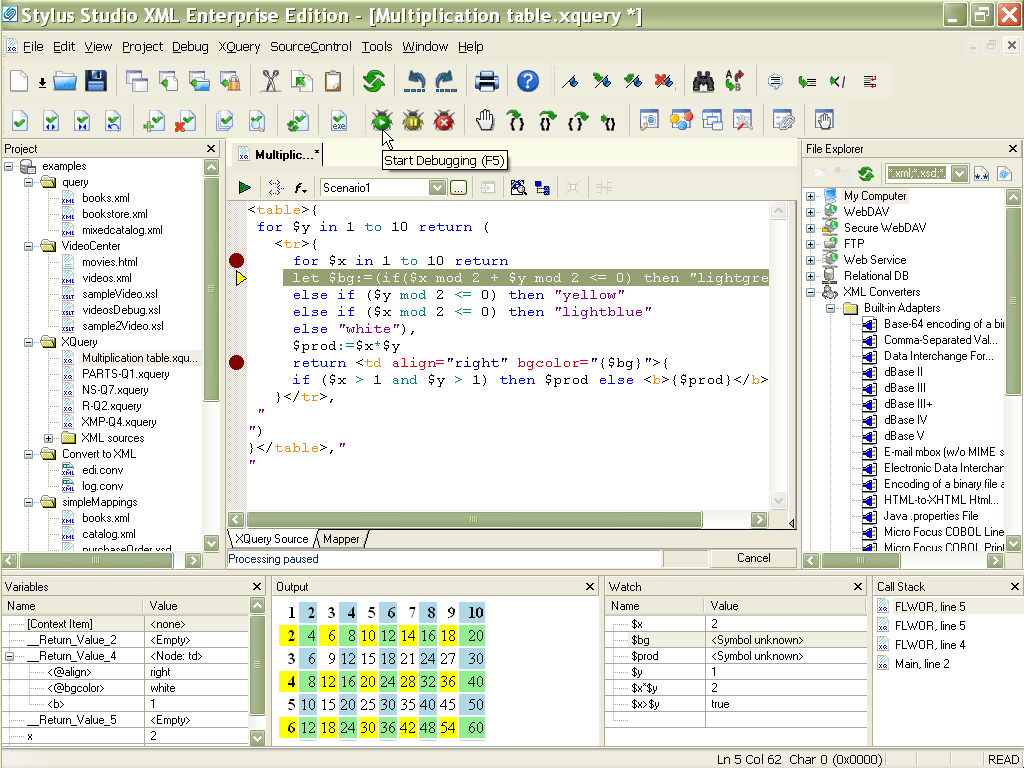Click the Pause debugging hand icon
The width and height of the screenshot is (1024, 768).
484,120
